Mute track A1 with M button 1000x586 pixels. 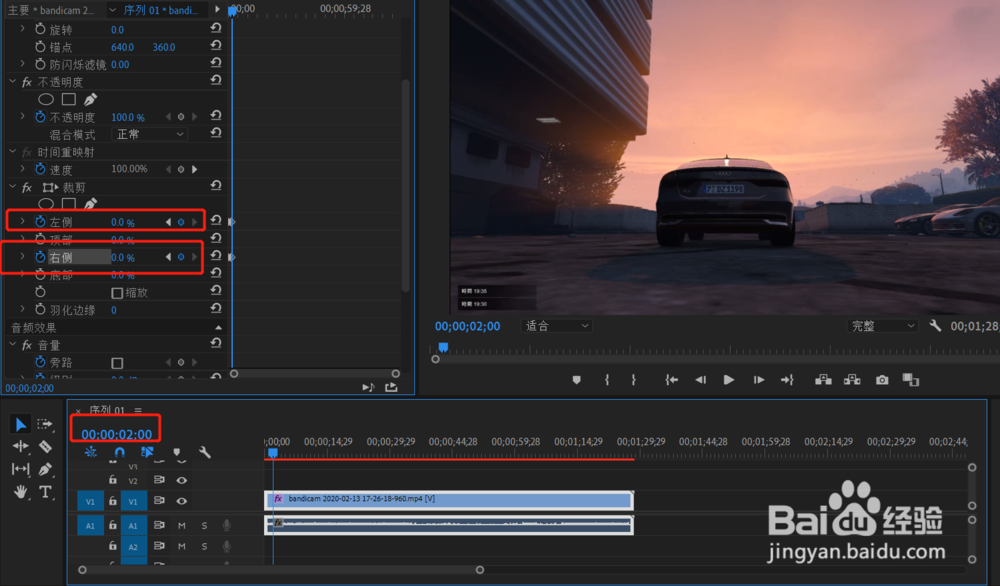[x=182, y=525]
